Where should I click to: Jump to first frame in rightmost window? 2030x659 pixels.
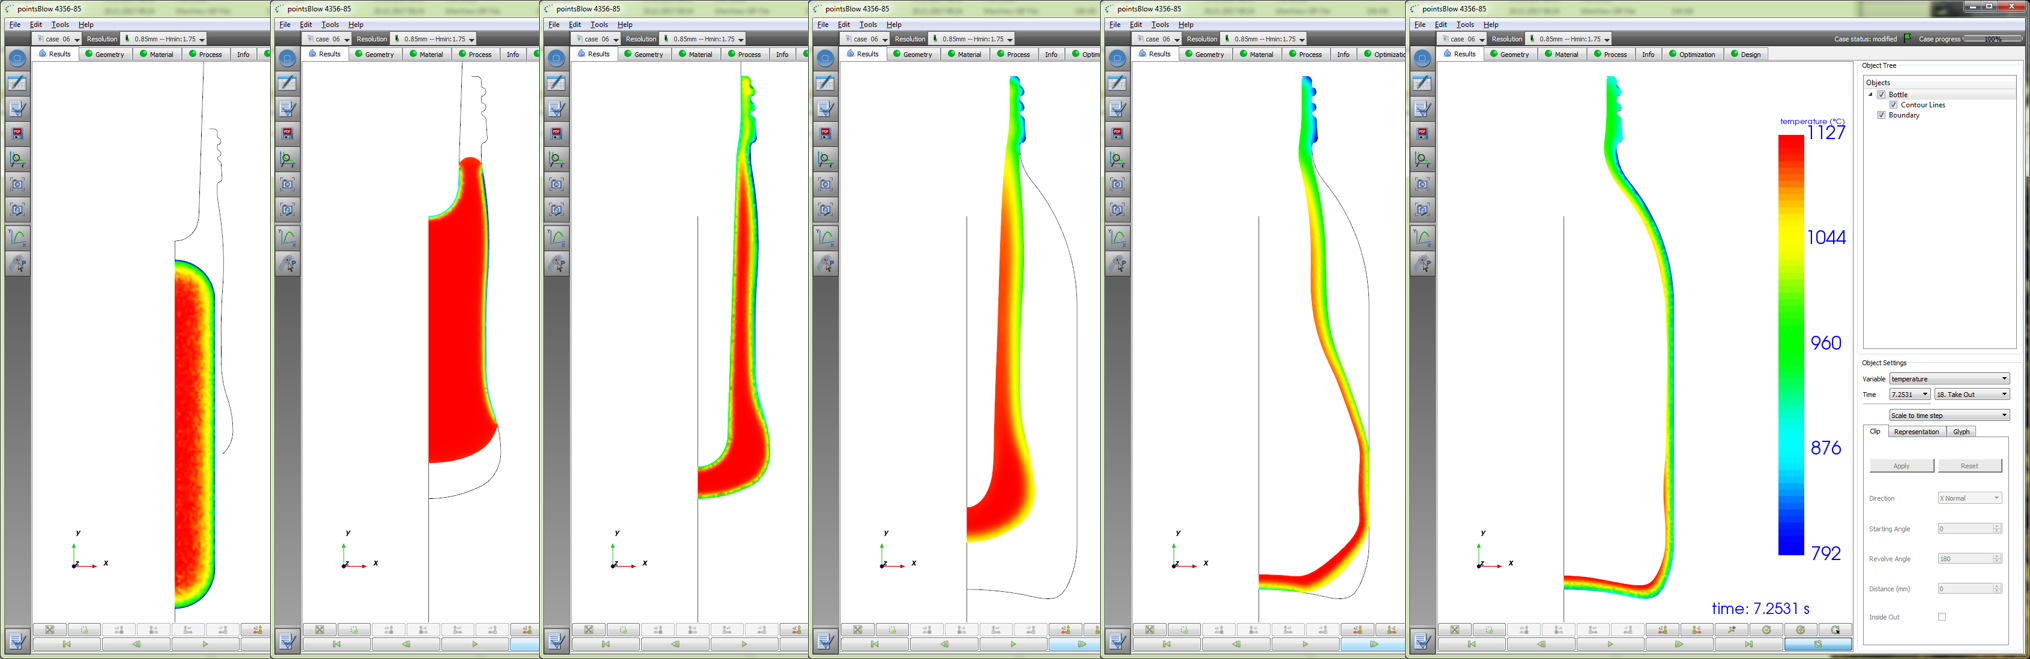pos(1471,645)
